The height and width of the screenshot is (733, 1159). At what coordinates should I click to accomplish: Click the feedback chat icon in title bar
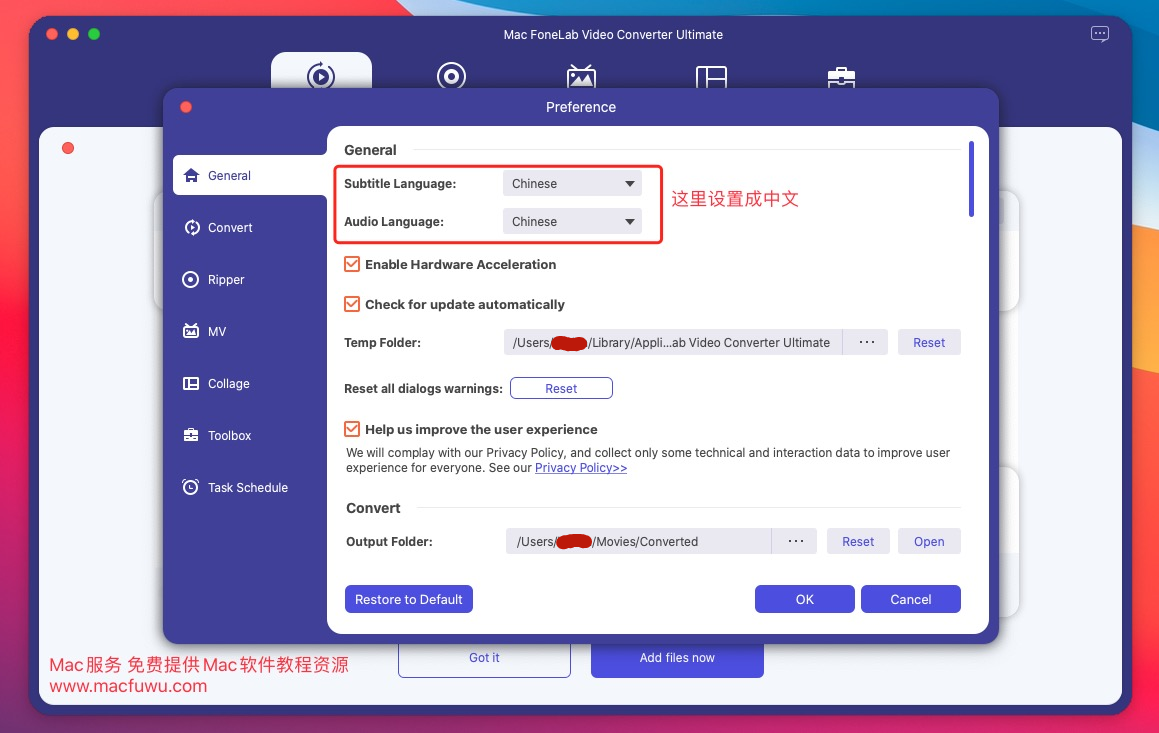coord(1100,34)
